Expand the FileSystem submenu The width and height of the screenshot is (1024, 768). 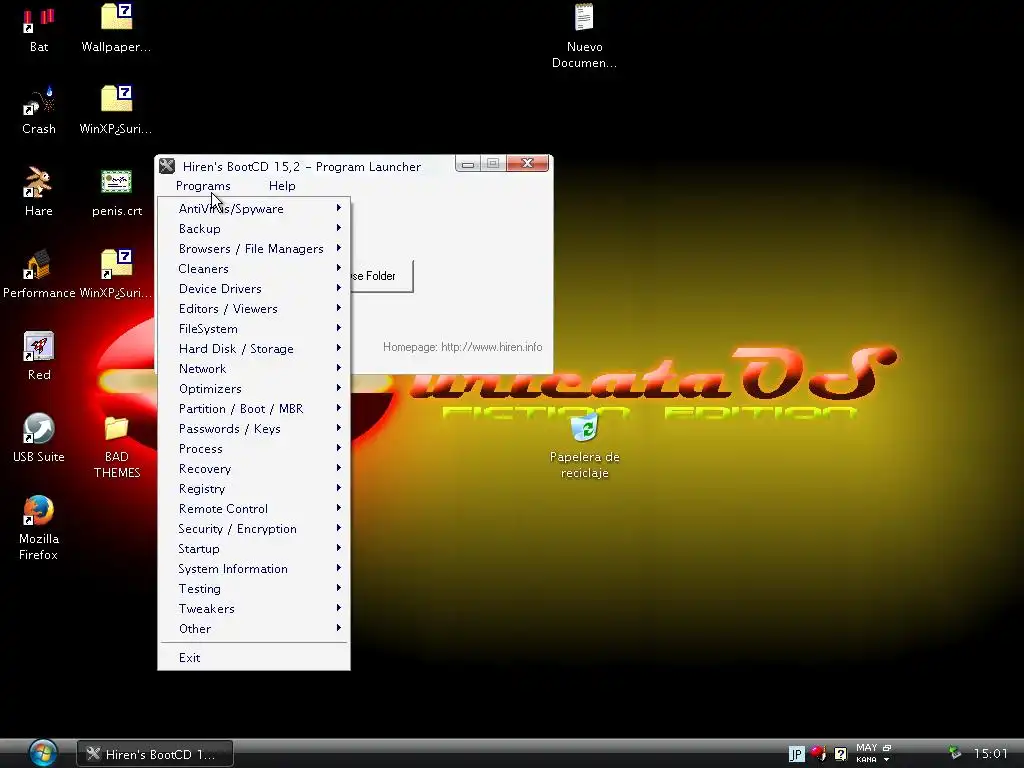(254, 328)
